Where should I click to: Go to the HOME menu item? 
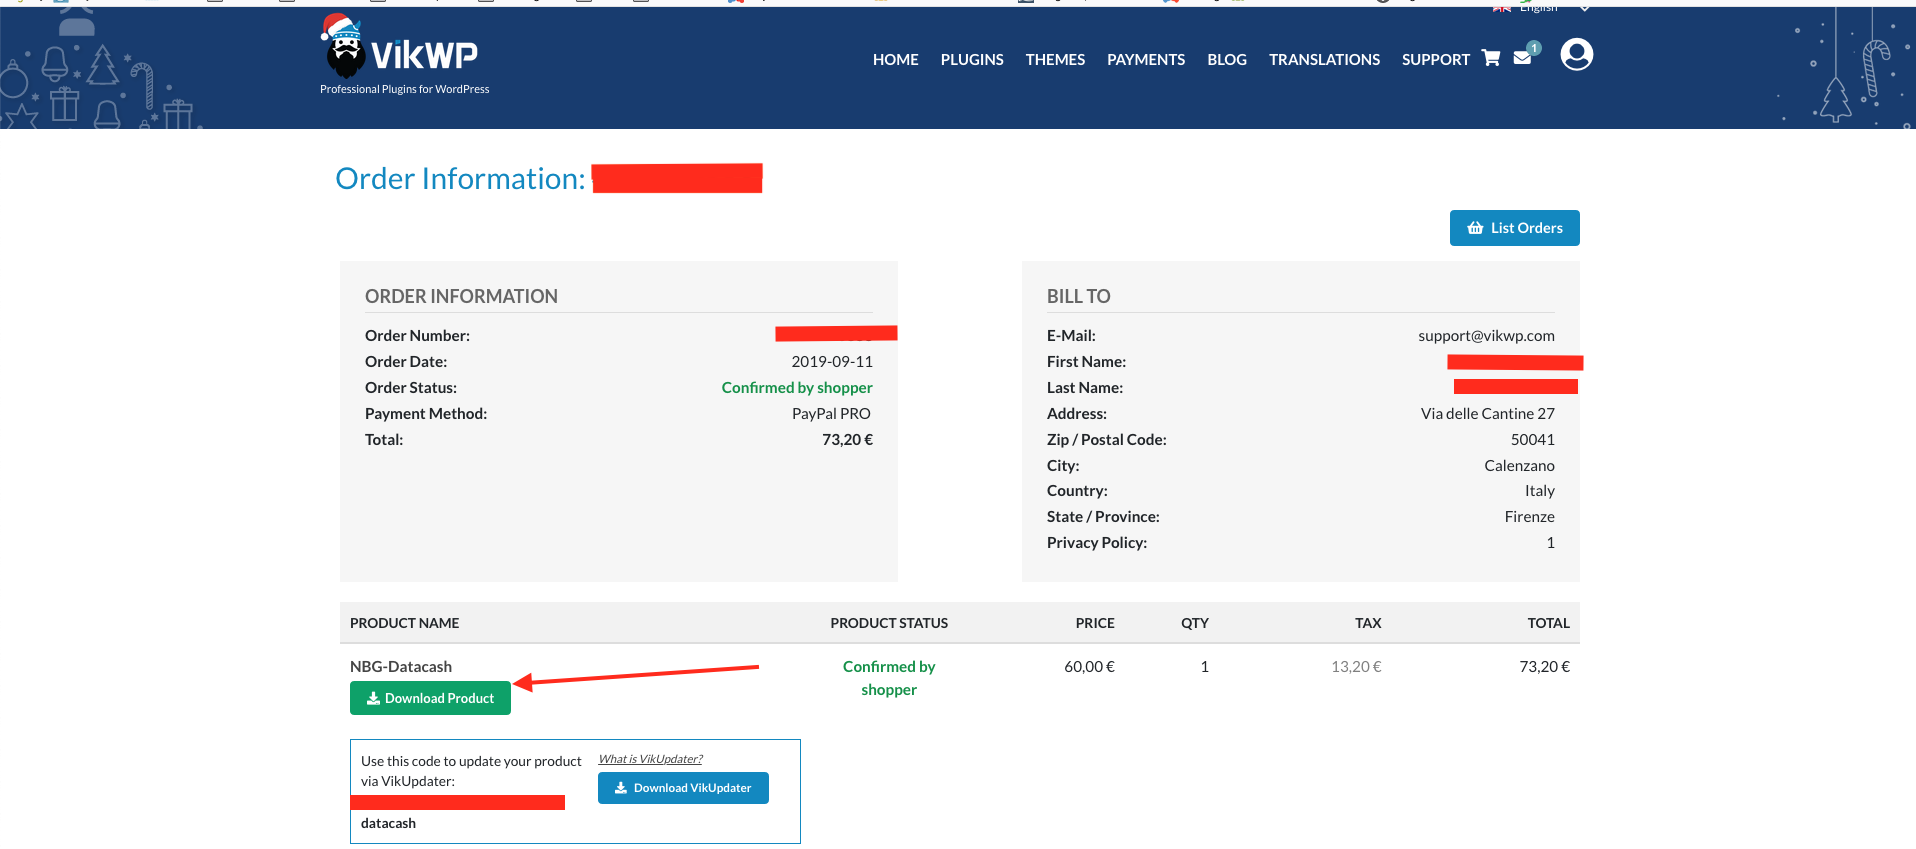click(x=895, y=60)
